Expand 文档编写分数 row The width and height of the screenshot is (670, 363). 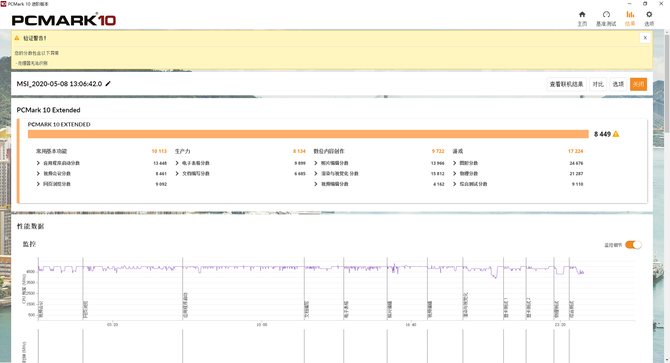pyautogui.click(x=177, y=173)
